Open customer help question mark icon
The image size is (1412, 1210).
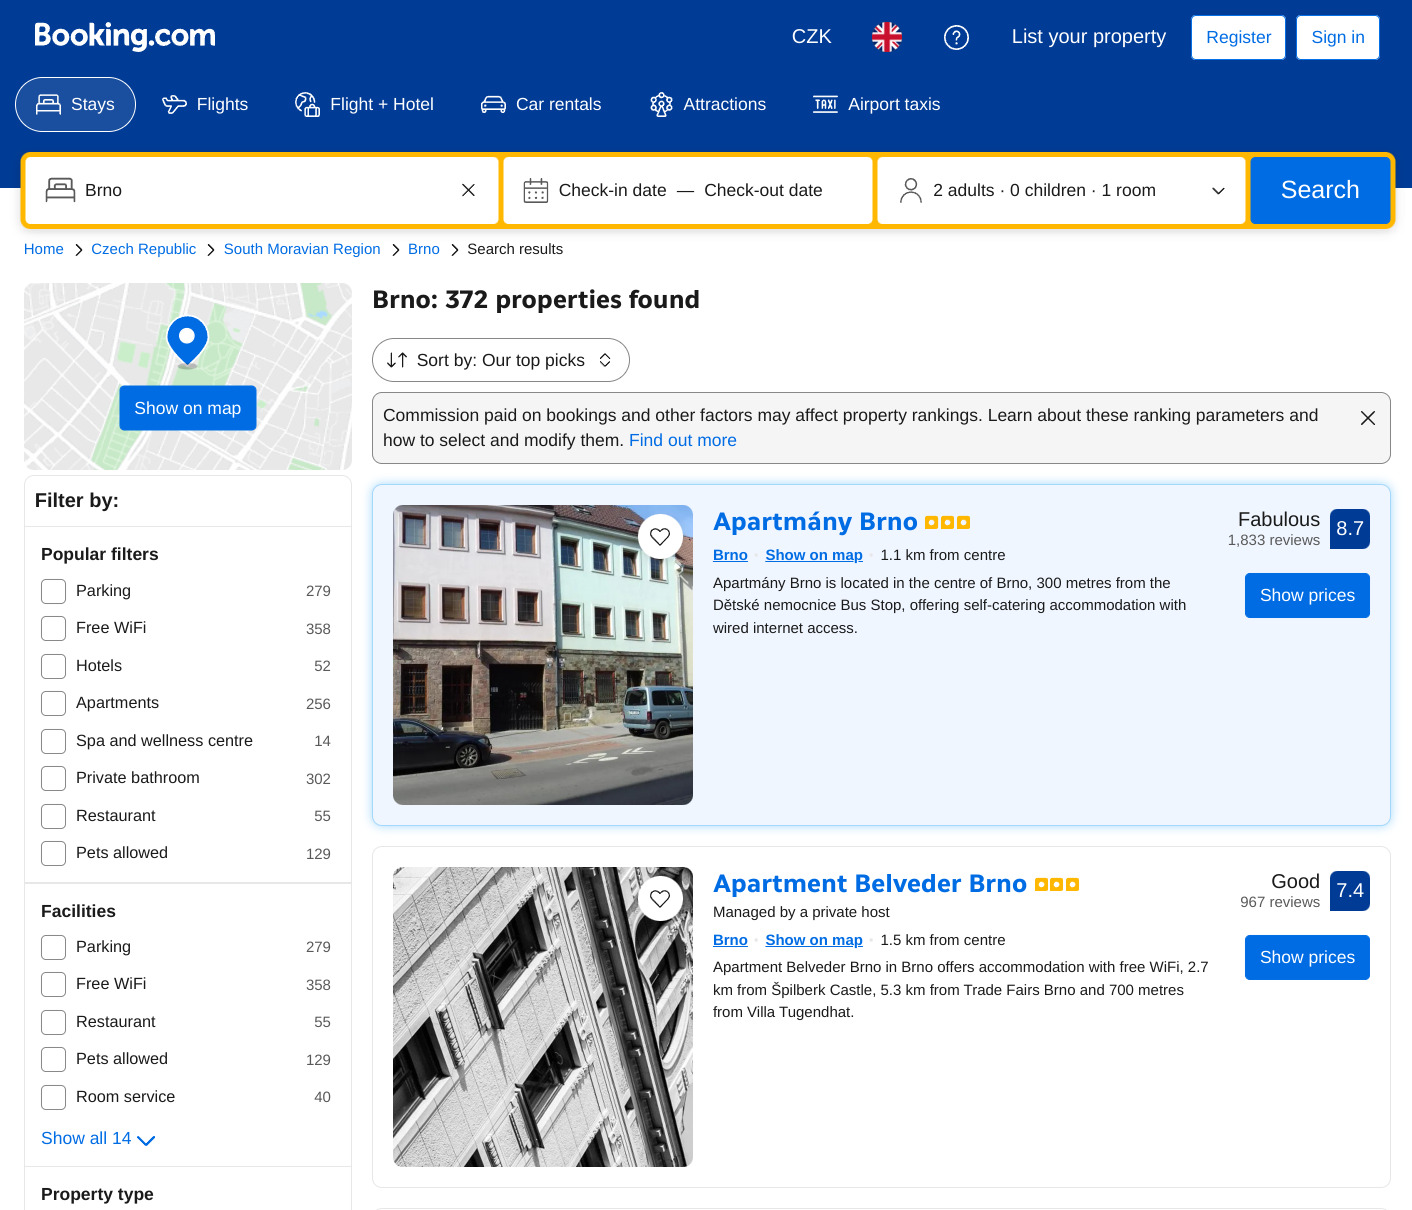(956, 37)
